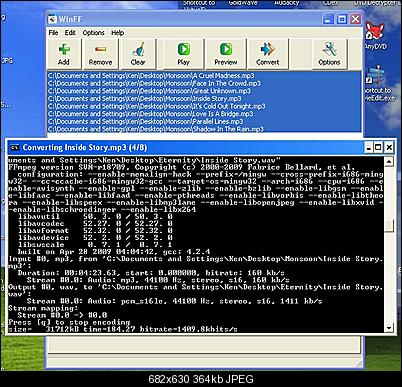Screen dimensions: 402x387
Task: Open the Edit menu in WinFF
Action: tap(70, 33)
